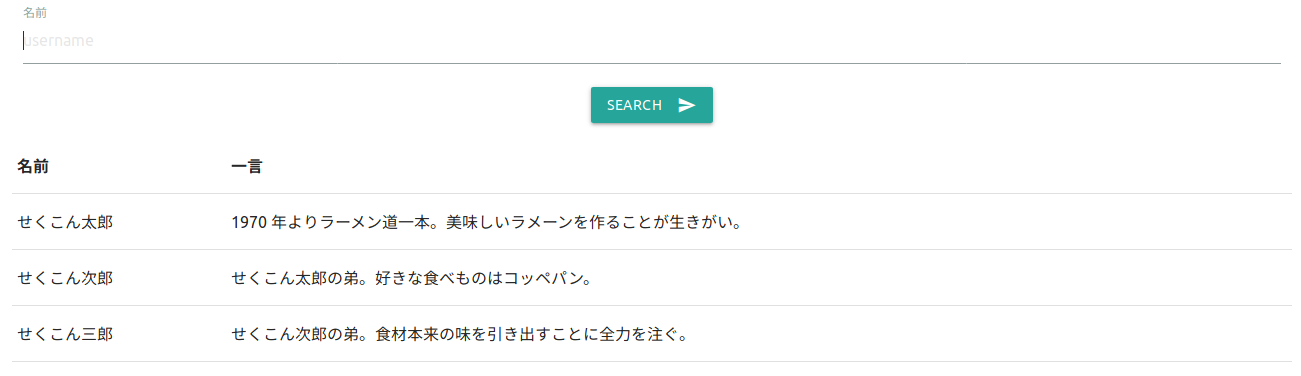Click the せくこん次郎 name cell
1301x376 pixels.
pos(65,278)
